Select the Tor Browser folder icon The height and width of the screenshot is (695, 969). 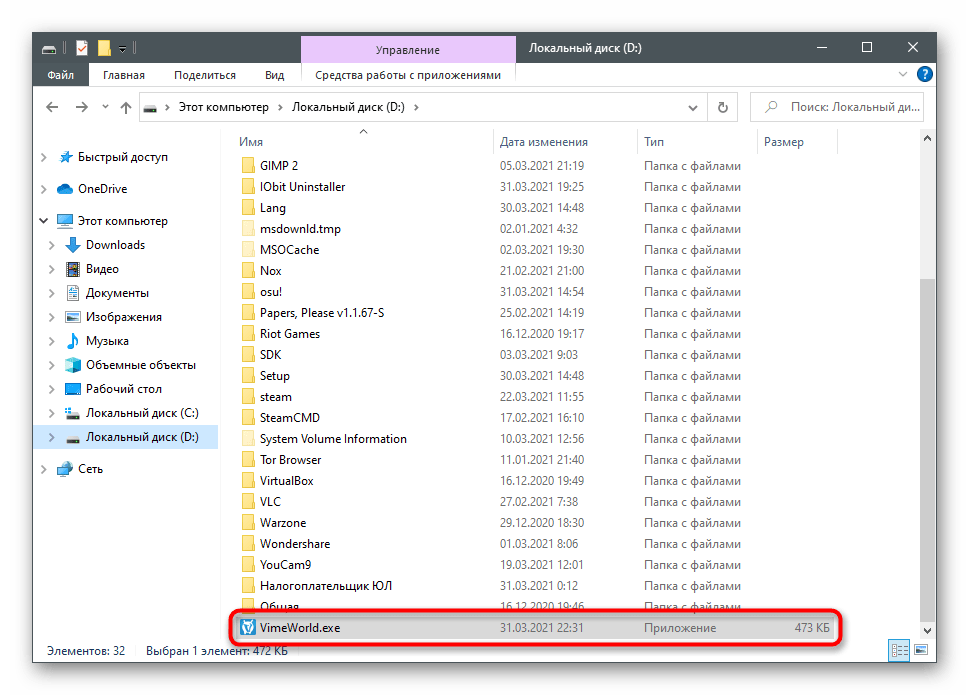click(248, 459)
